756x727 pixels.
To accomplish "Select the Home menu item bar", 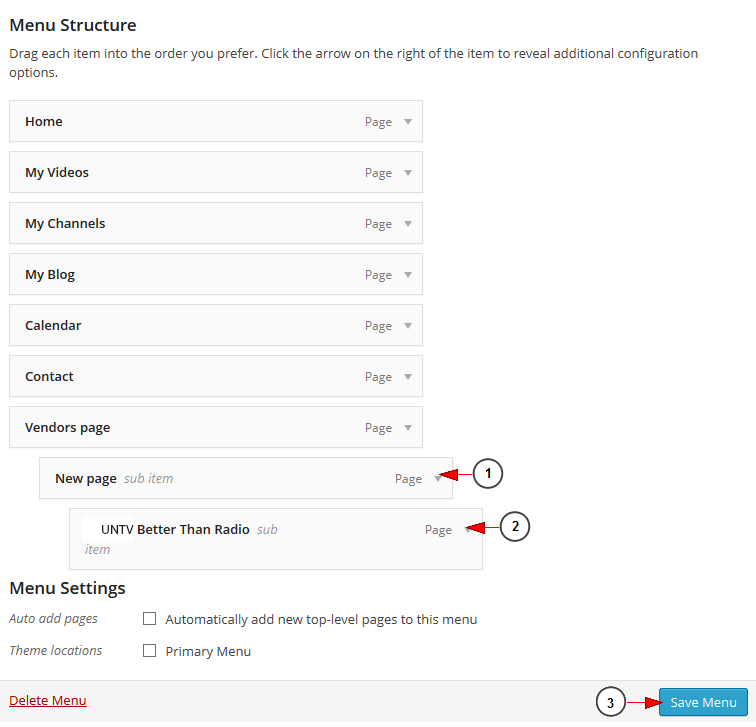I will [216, 121].
